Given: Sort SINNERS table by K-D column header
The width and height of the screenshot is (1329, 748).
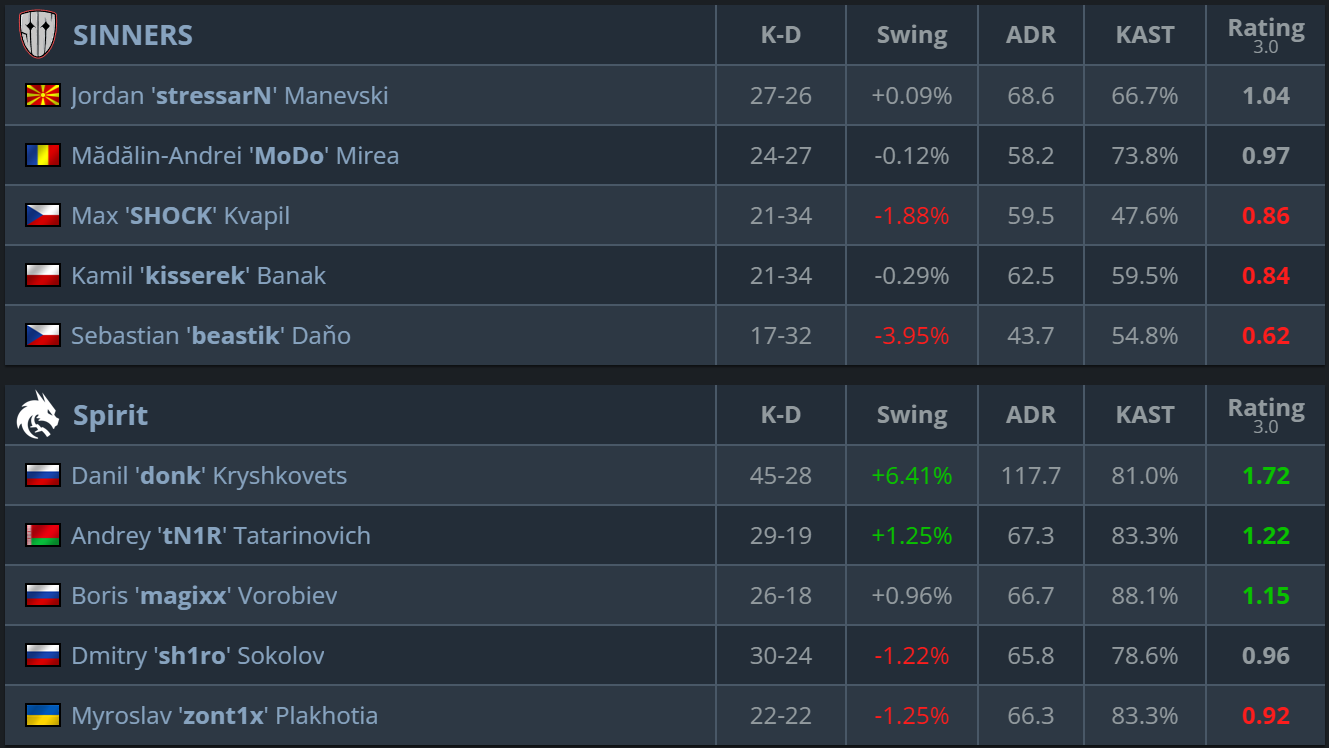Looking at the screenshot, I should click(780, 35).
